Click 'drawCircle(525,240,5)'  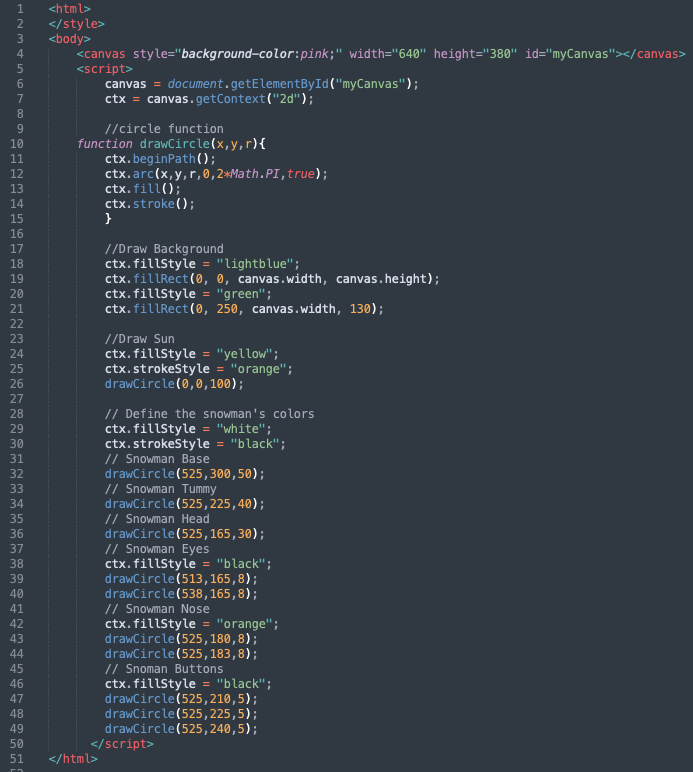178,729
